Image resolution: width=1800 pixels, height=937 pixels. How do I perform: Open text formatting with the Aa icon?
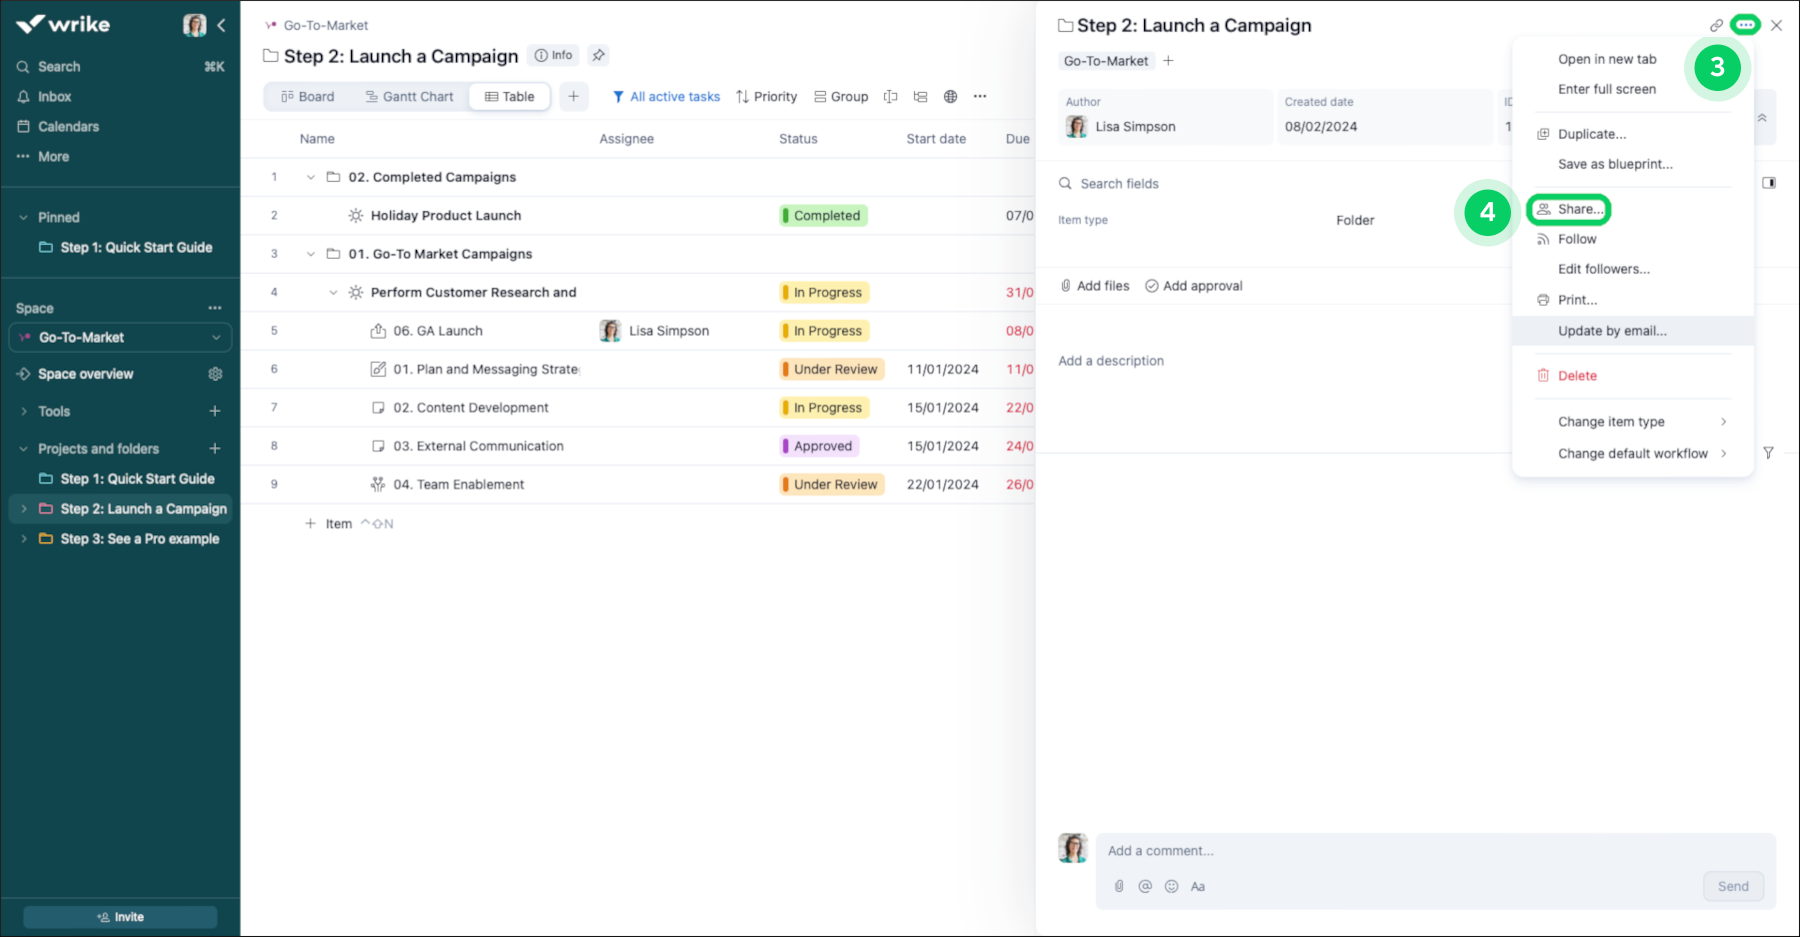click(1197, 886)
